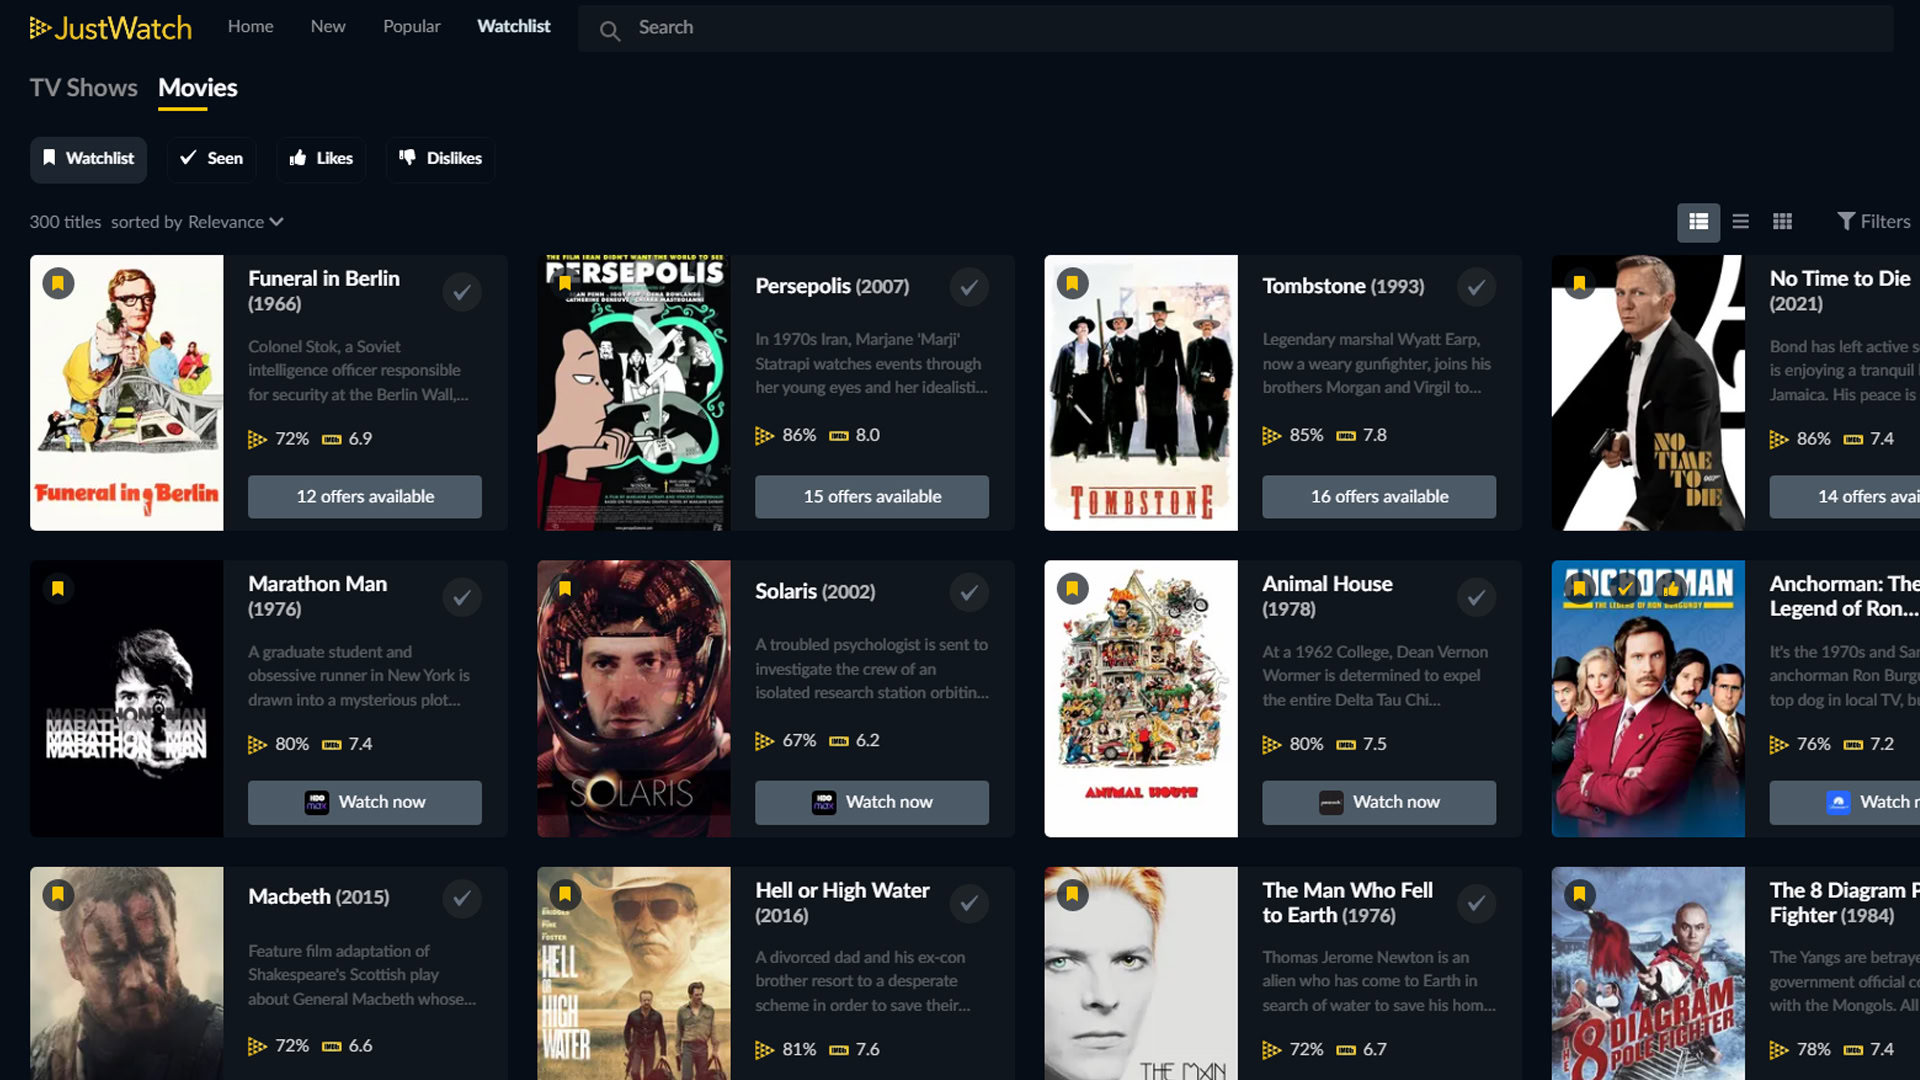Select the large grid view icon
The height and width of the screenshot is (1080, 1920).
tap(1700, 220)
